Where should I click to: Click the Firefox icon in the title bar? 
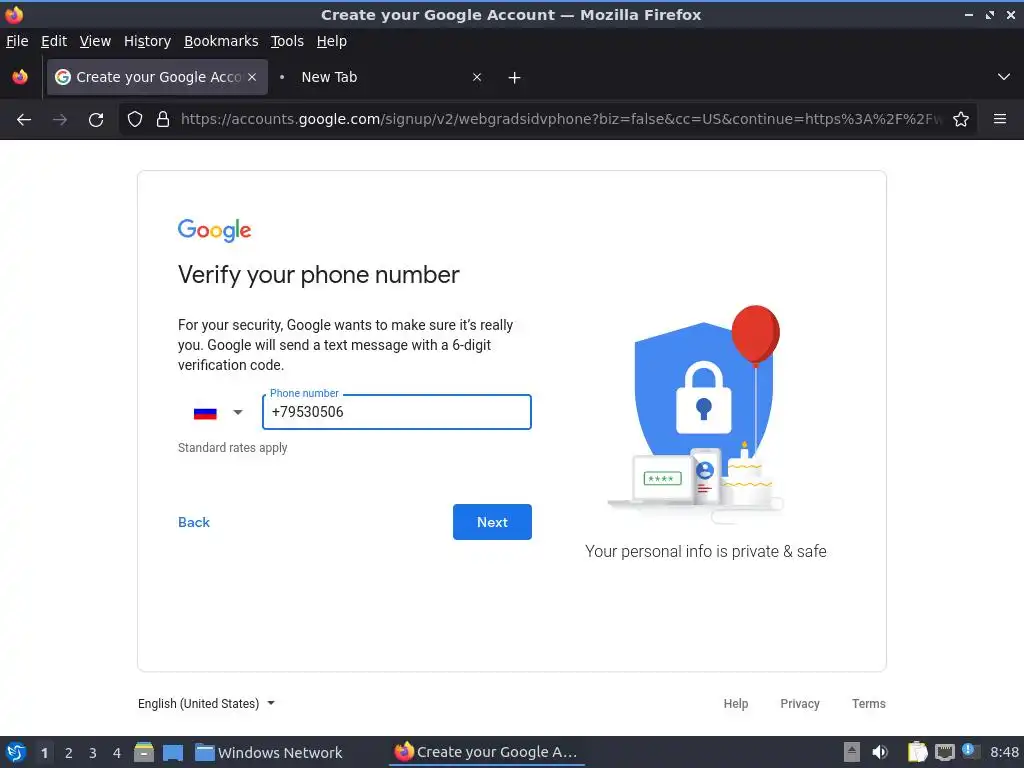coord(14,14)
